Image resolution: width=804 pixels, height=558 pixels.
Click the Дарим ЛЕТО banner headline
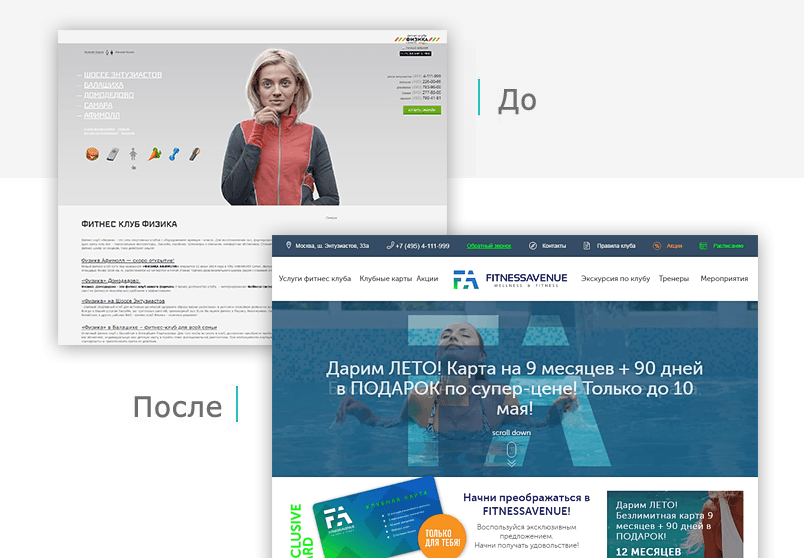[x=514, y=388]
